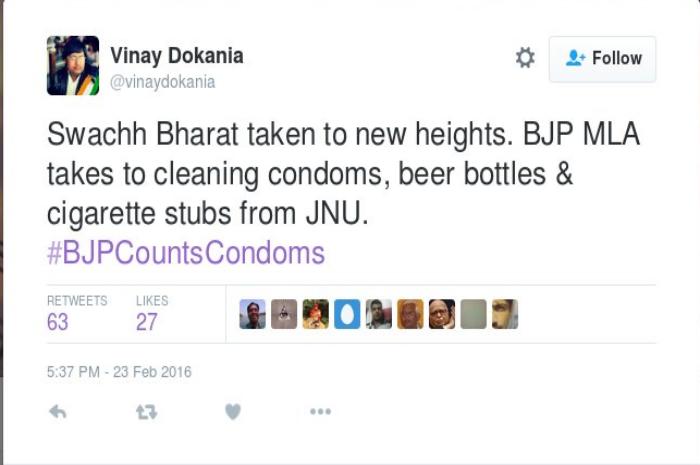Open the #BJPCountsCondoms hashtag
700x465 pixels.
click(186, 253)
